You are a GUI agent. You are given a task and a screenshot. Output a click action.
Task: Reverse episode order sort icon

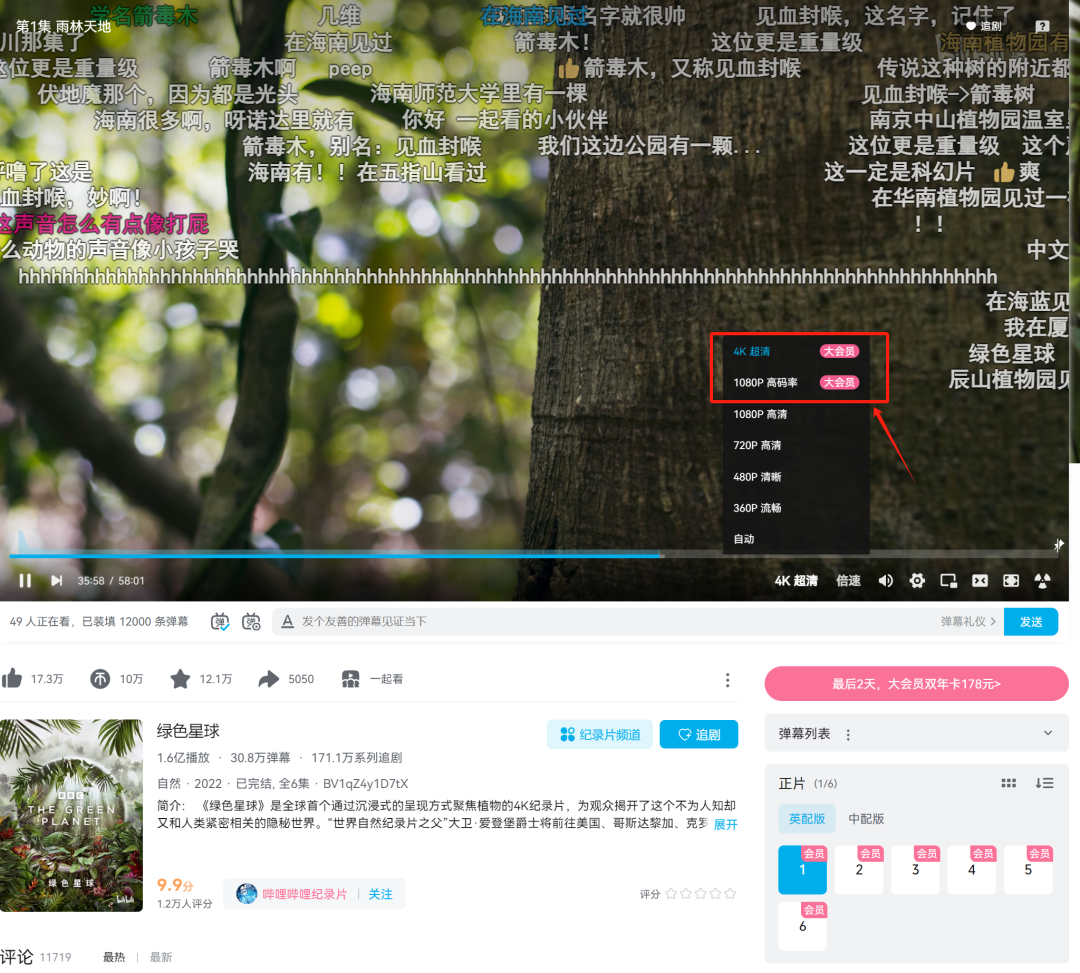(1044, 783)
